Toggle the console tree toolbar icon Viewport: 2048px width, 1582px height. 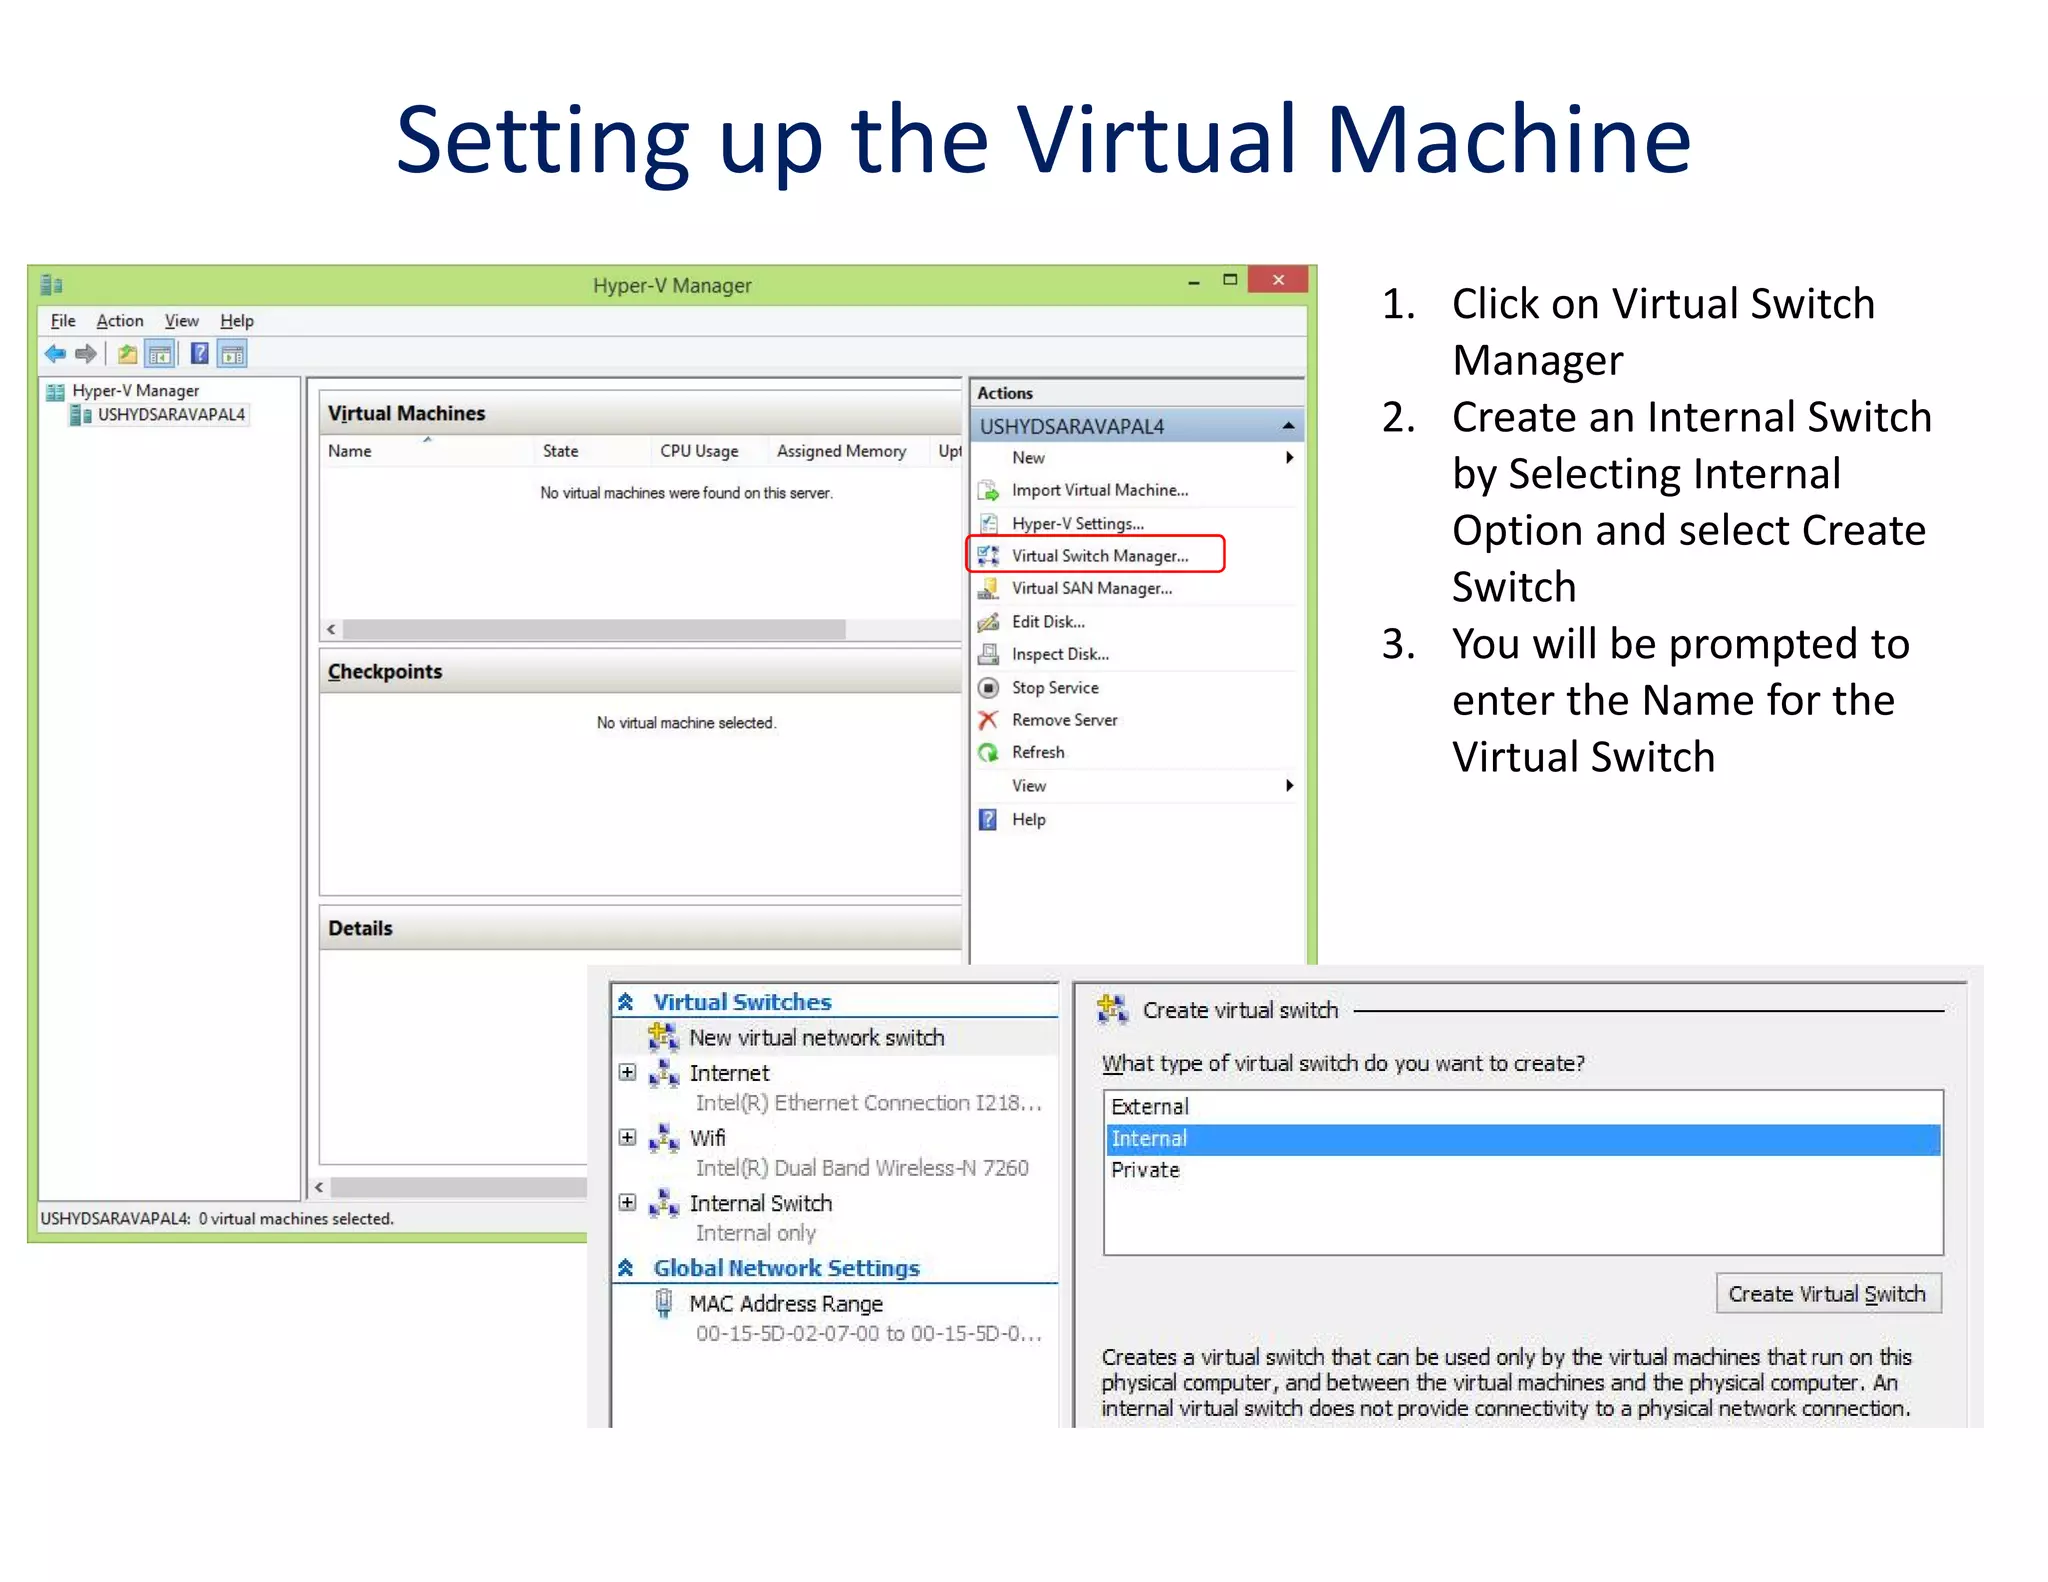click(x=159, y=353)
